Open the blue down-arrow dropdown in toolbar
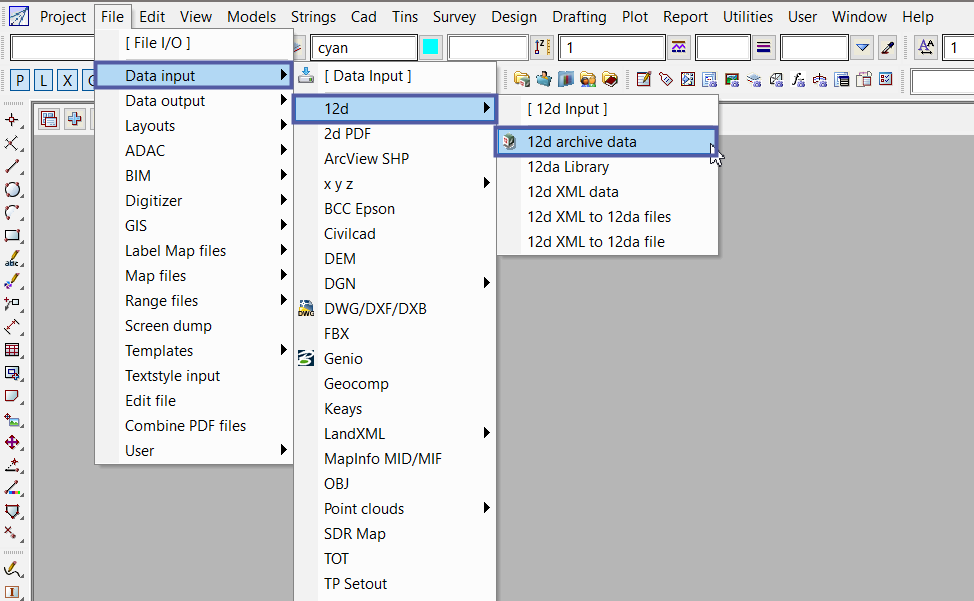This screenshot has height=601, width=974. 863,48
